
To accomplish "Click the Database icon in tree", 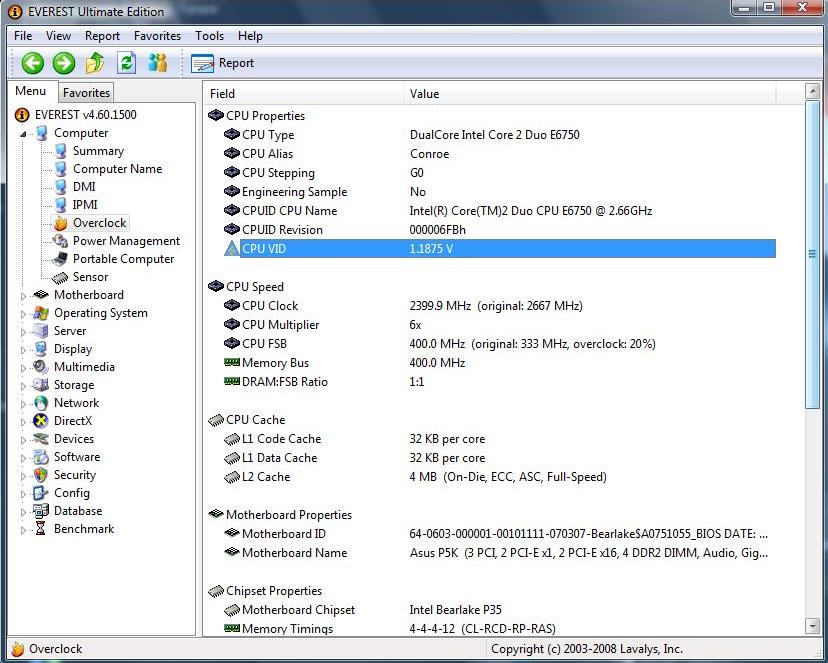I will (x=41, y=511).
